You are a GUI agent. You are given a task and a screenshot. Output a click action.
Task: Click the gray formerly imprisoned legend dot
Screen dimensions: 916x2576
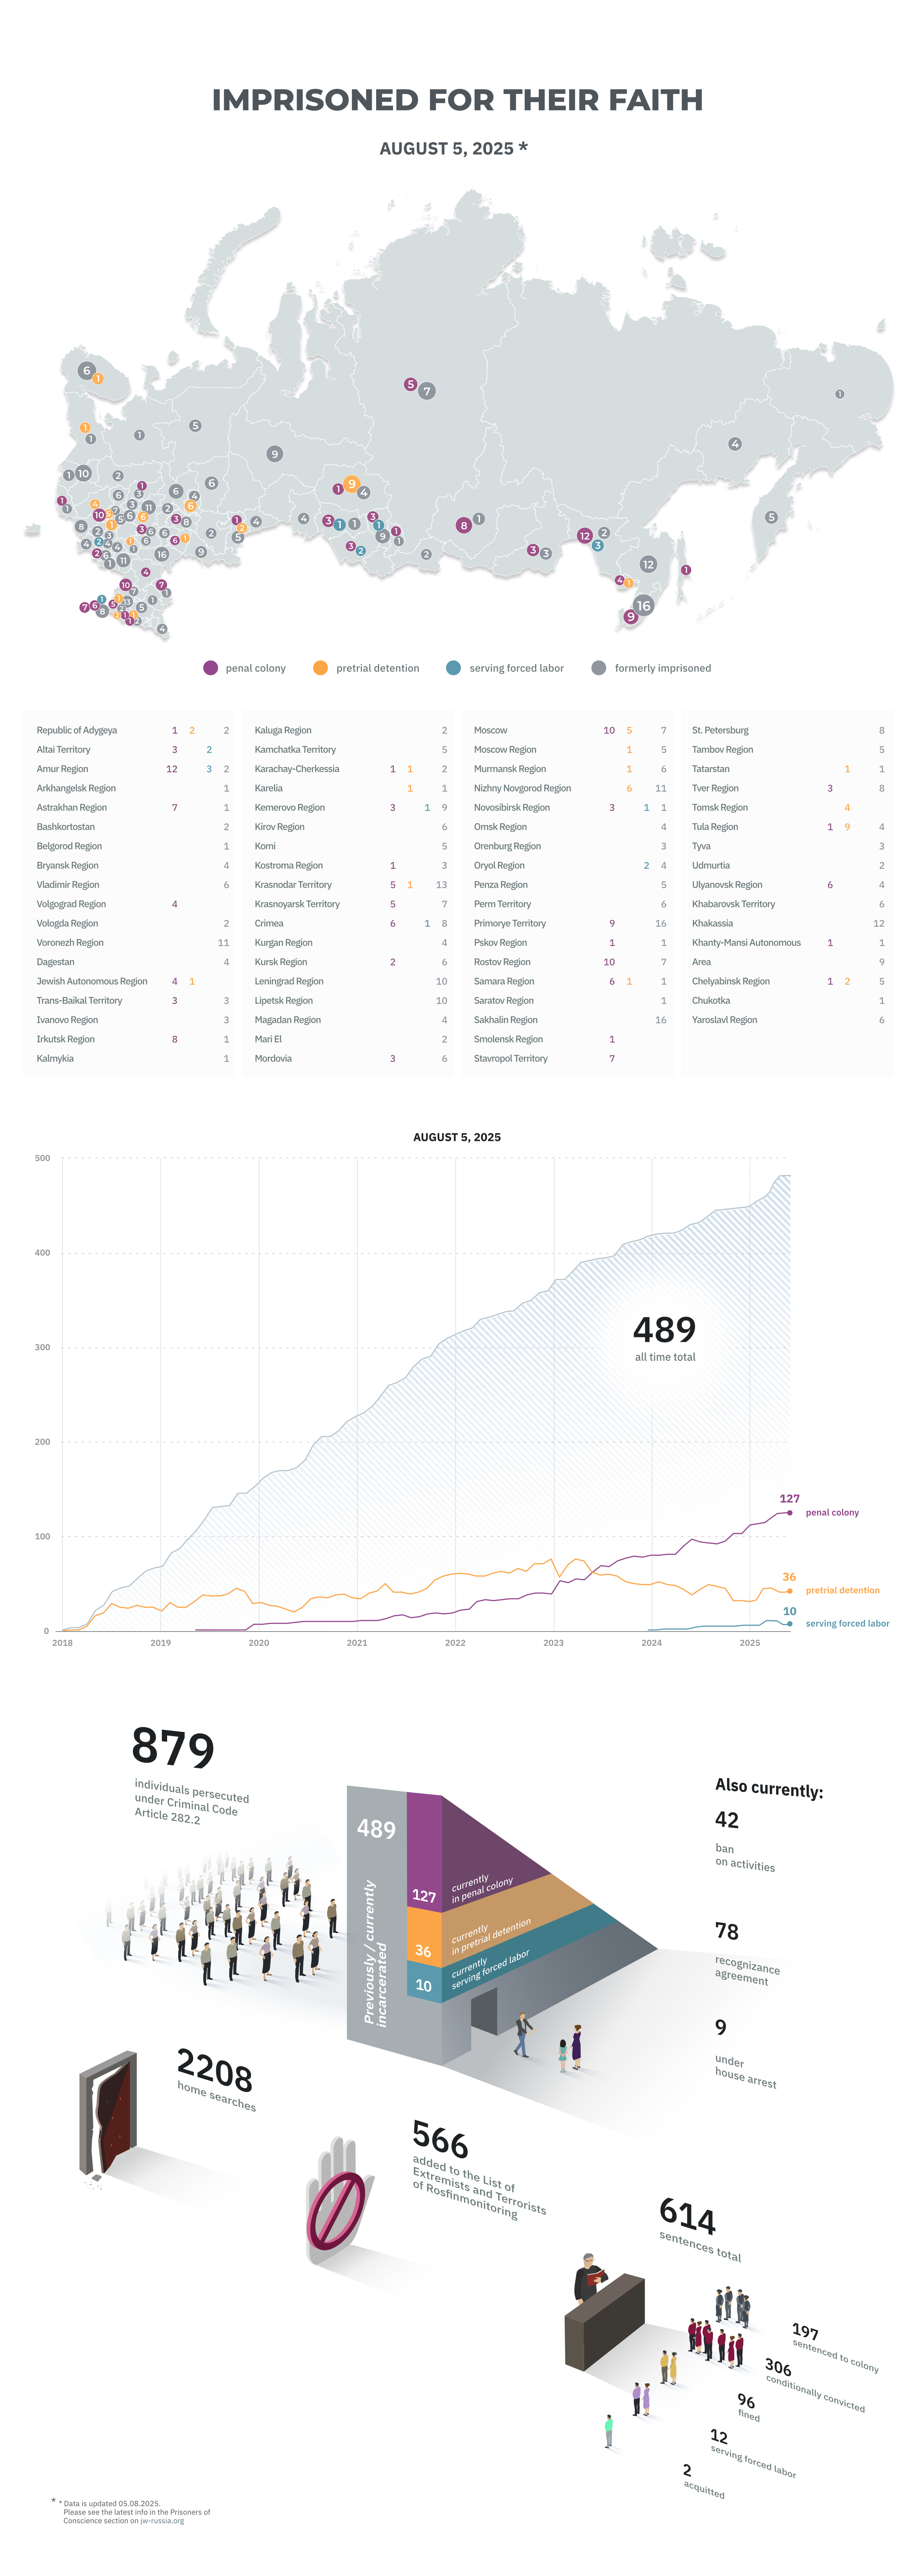click(x=598, y=668)
